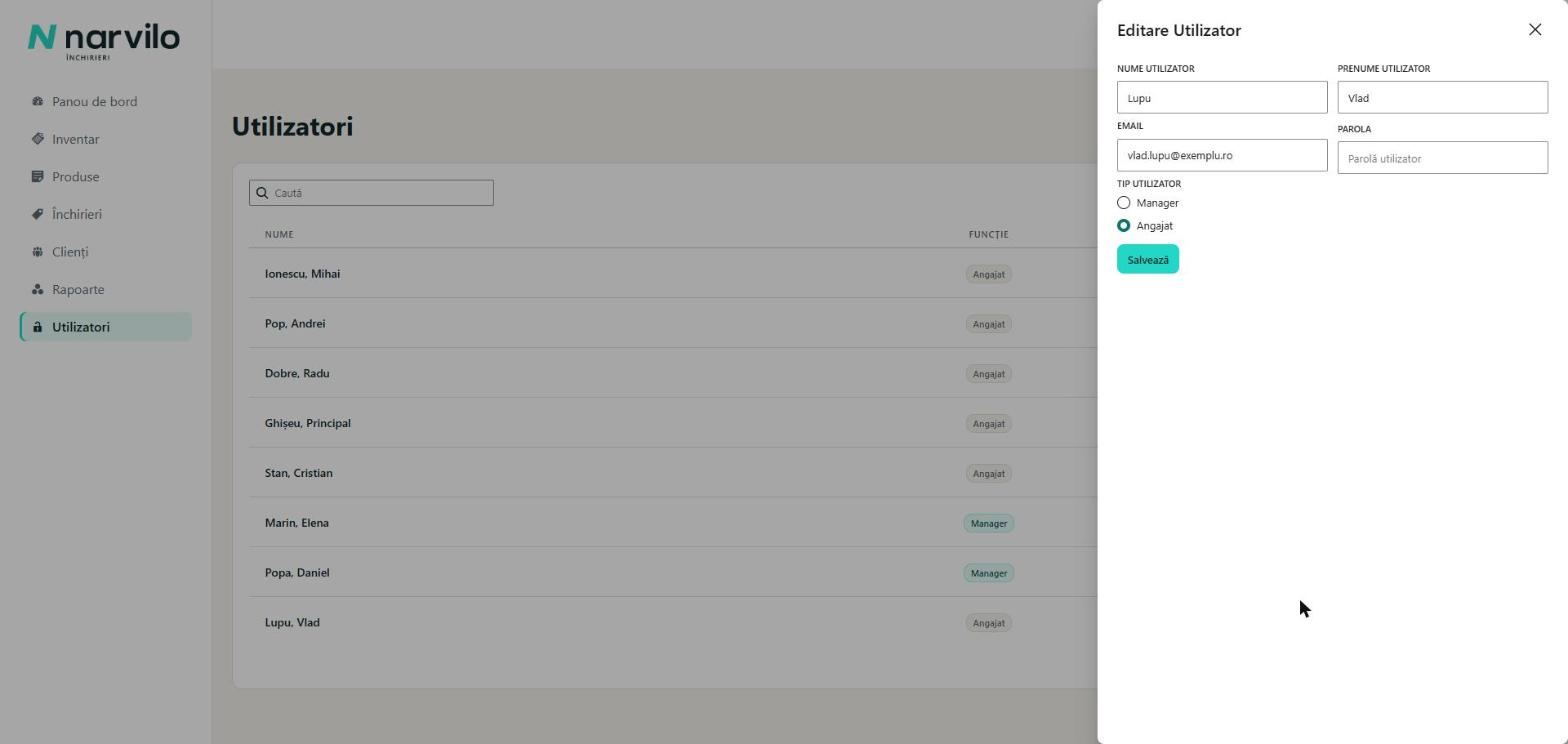Image resolution: width=1568 pixels, height=744 pixels.
Task: Click the Produse sidebar icon
Action: pyautogui.click(x=37, y=177)
